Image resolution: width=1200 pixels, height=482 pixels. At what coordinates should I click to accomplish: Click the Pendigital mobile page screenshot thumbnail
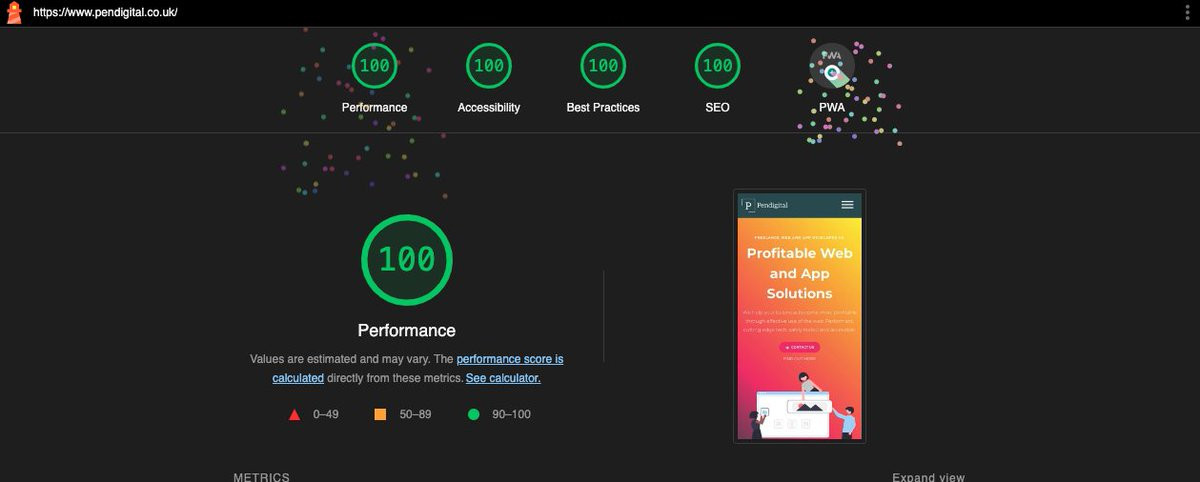point(799,316)
